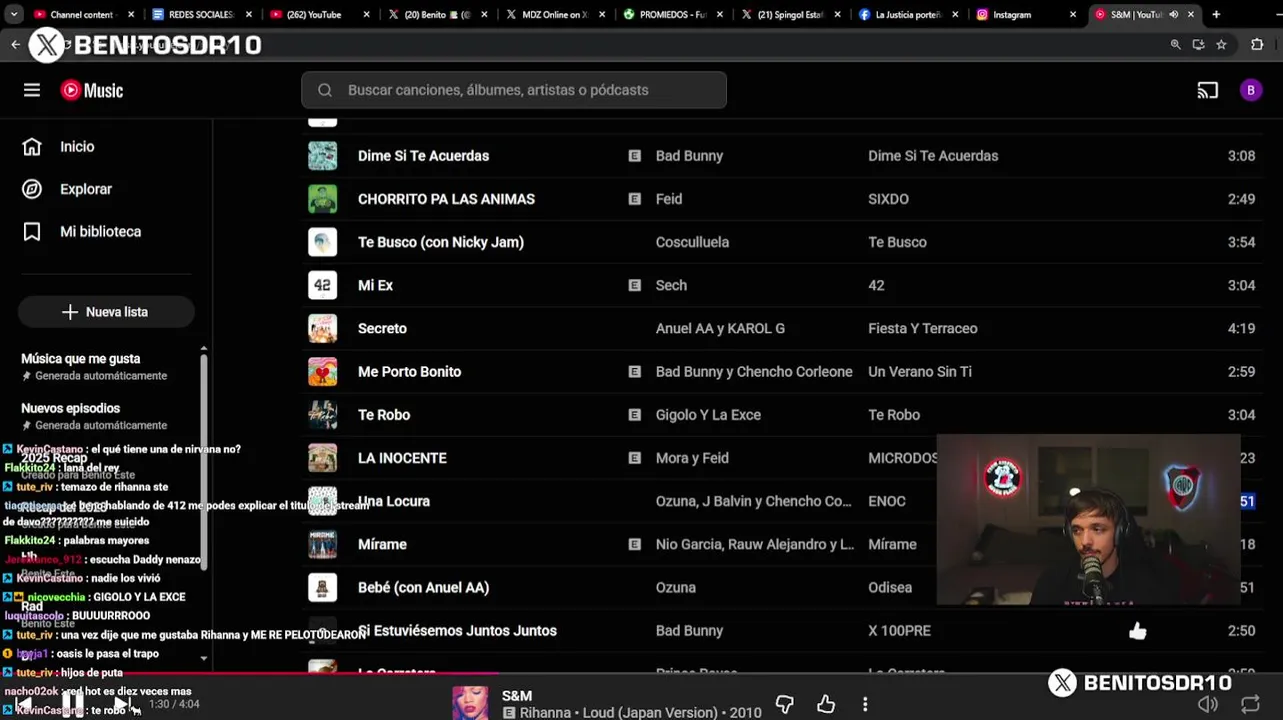Pause playback in the player bar

(72, 705)
